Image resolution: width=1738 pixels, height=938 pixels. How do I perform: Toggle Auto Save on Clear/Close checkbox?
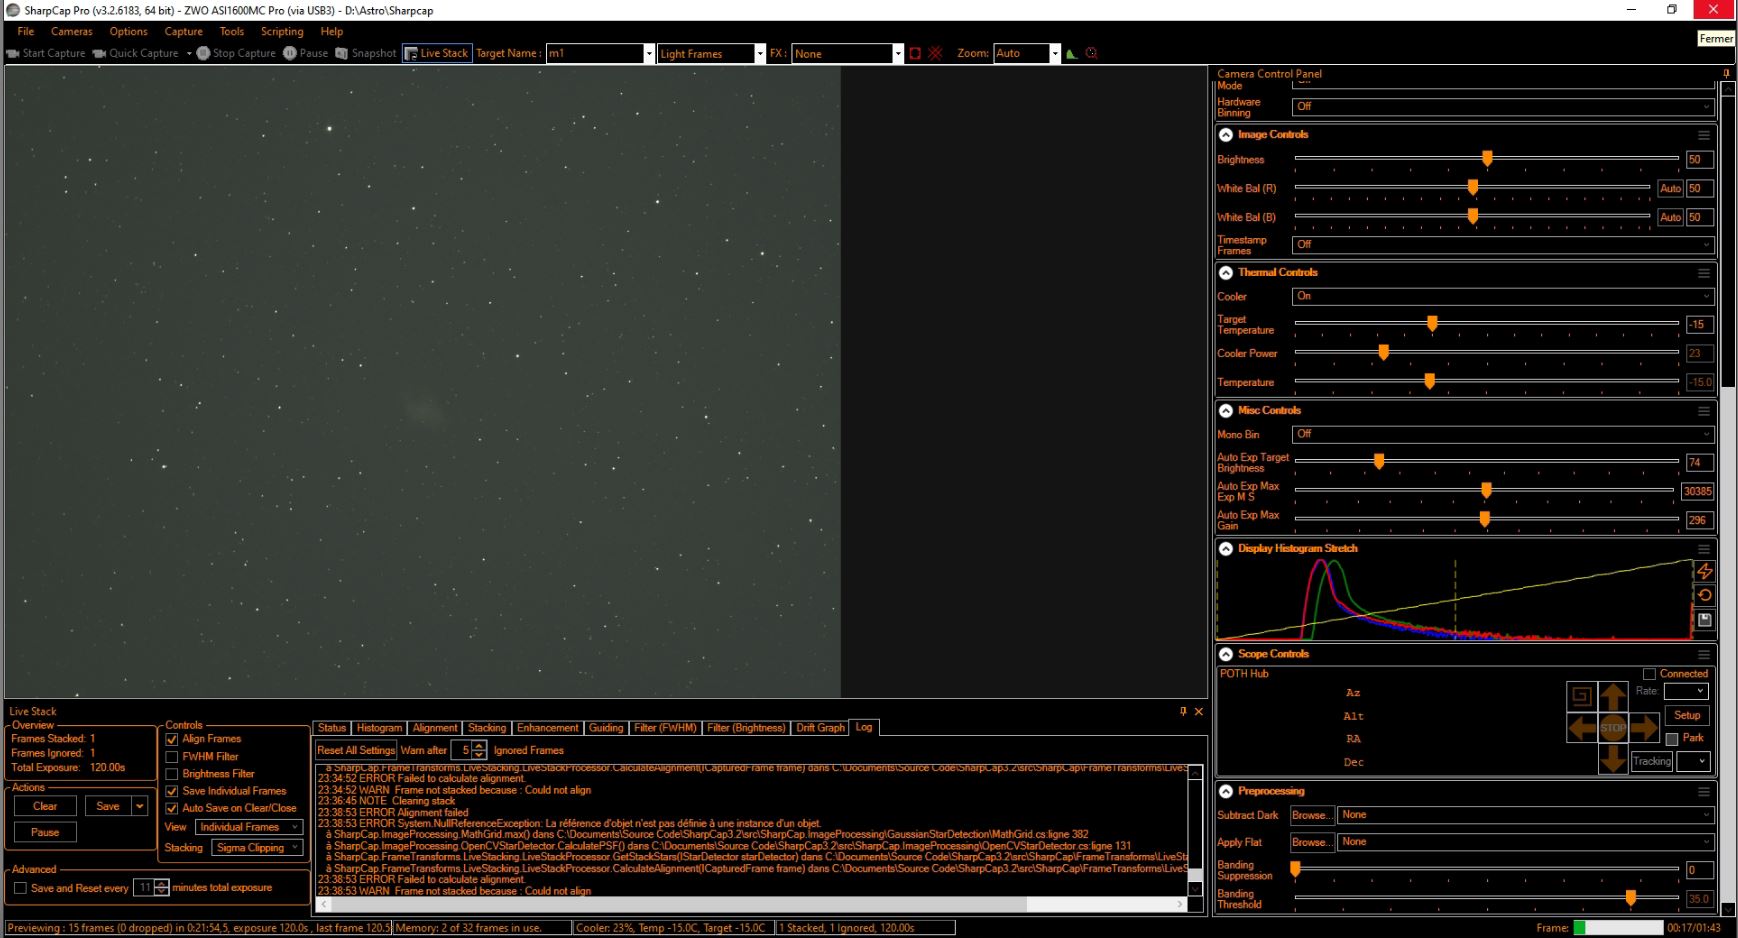[x=171, y=808]
